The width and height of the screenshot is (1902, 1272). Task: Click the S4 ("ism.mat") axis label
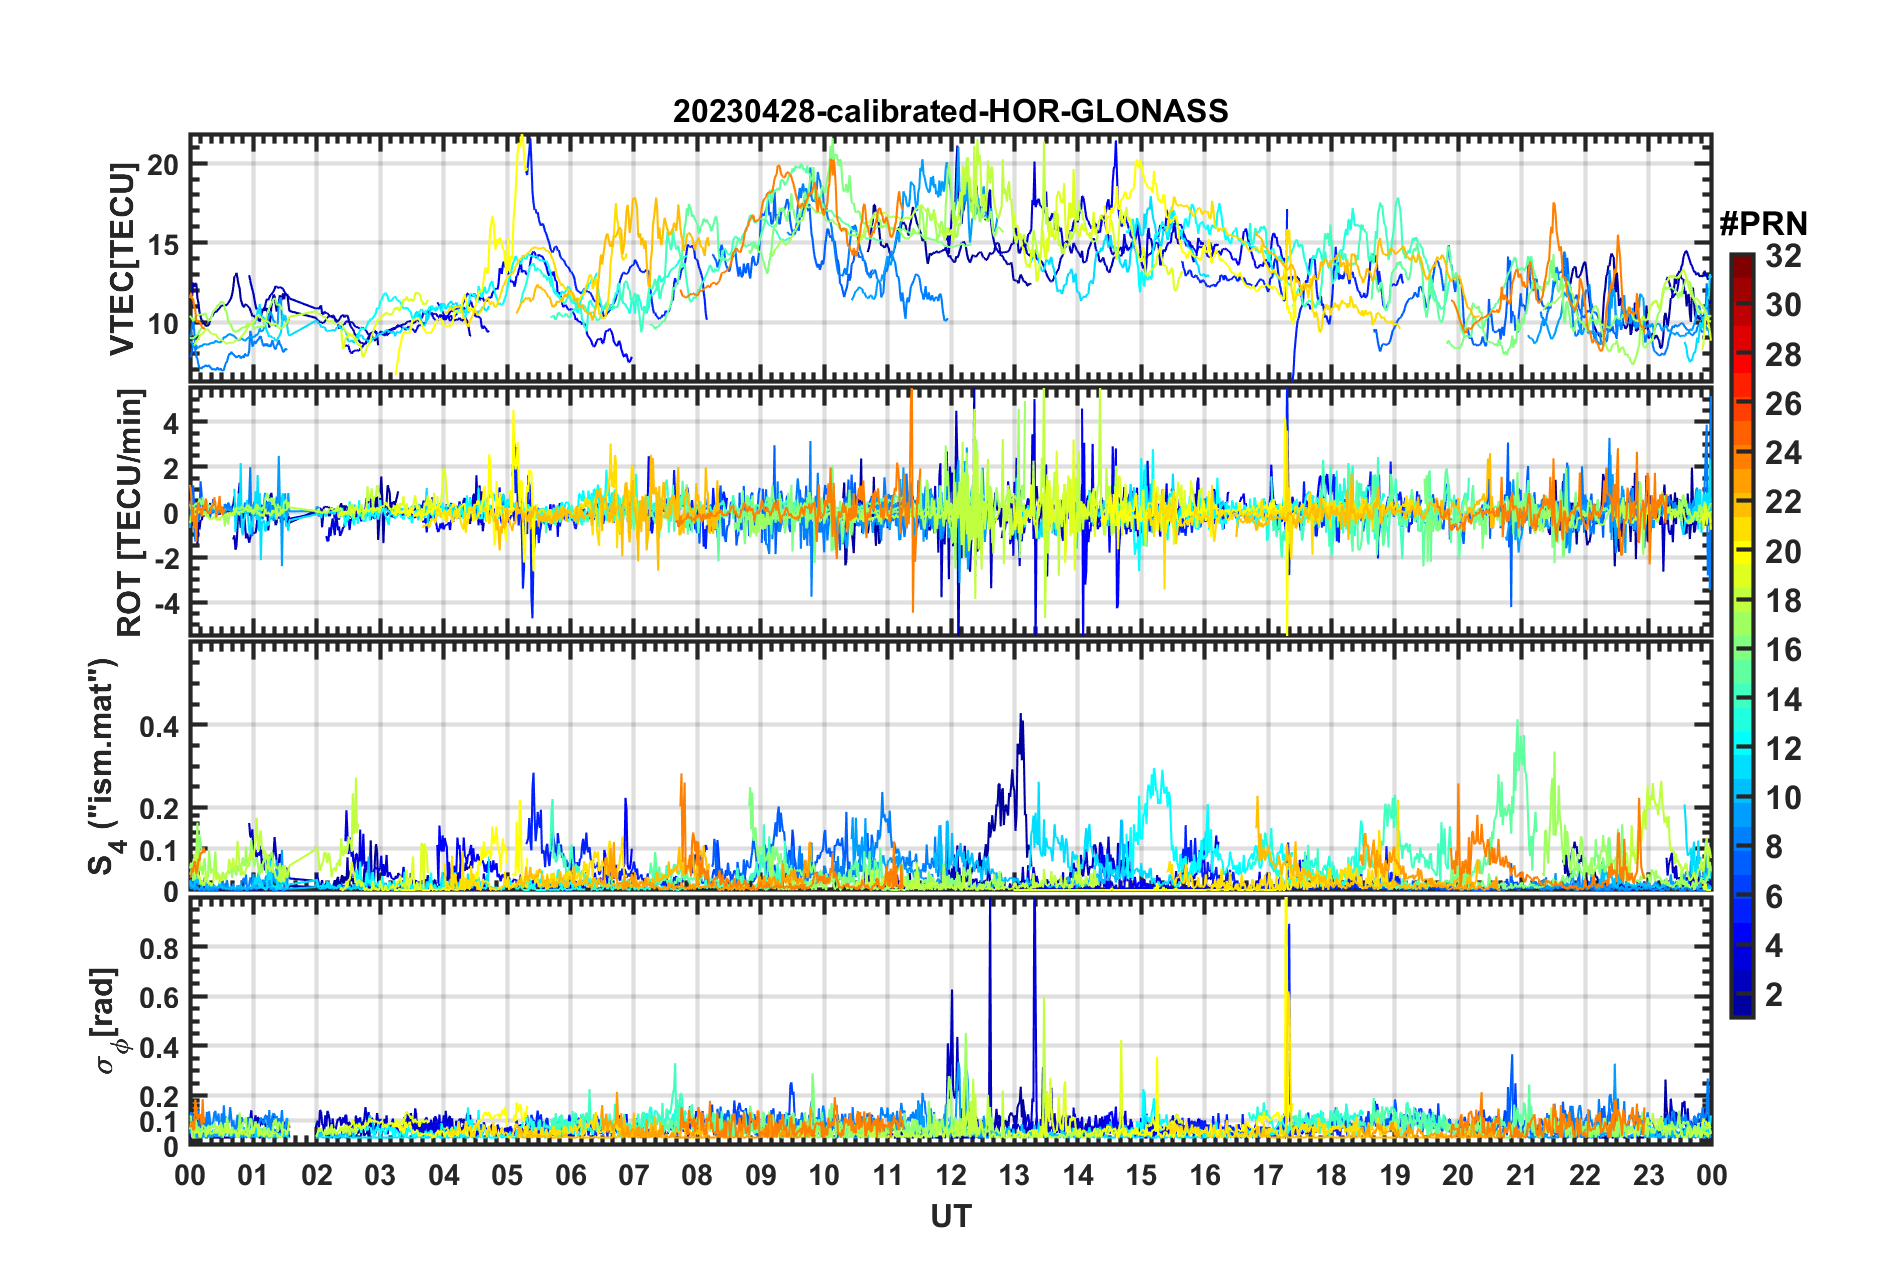(x=103, y=766)
